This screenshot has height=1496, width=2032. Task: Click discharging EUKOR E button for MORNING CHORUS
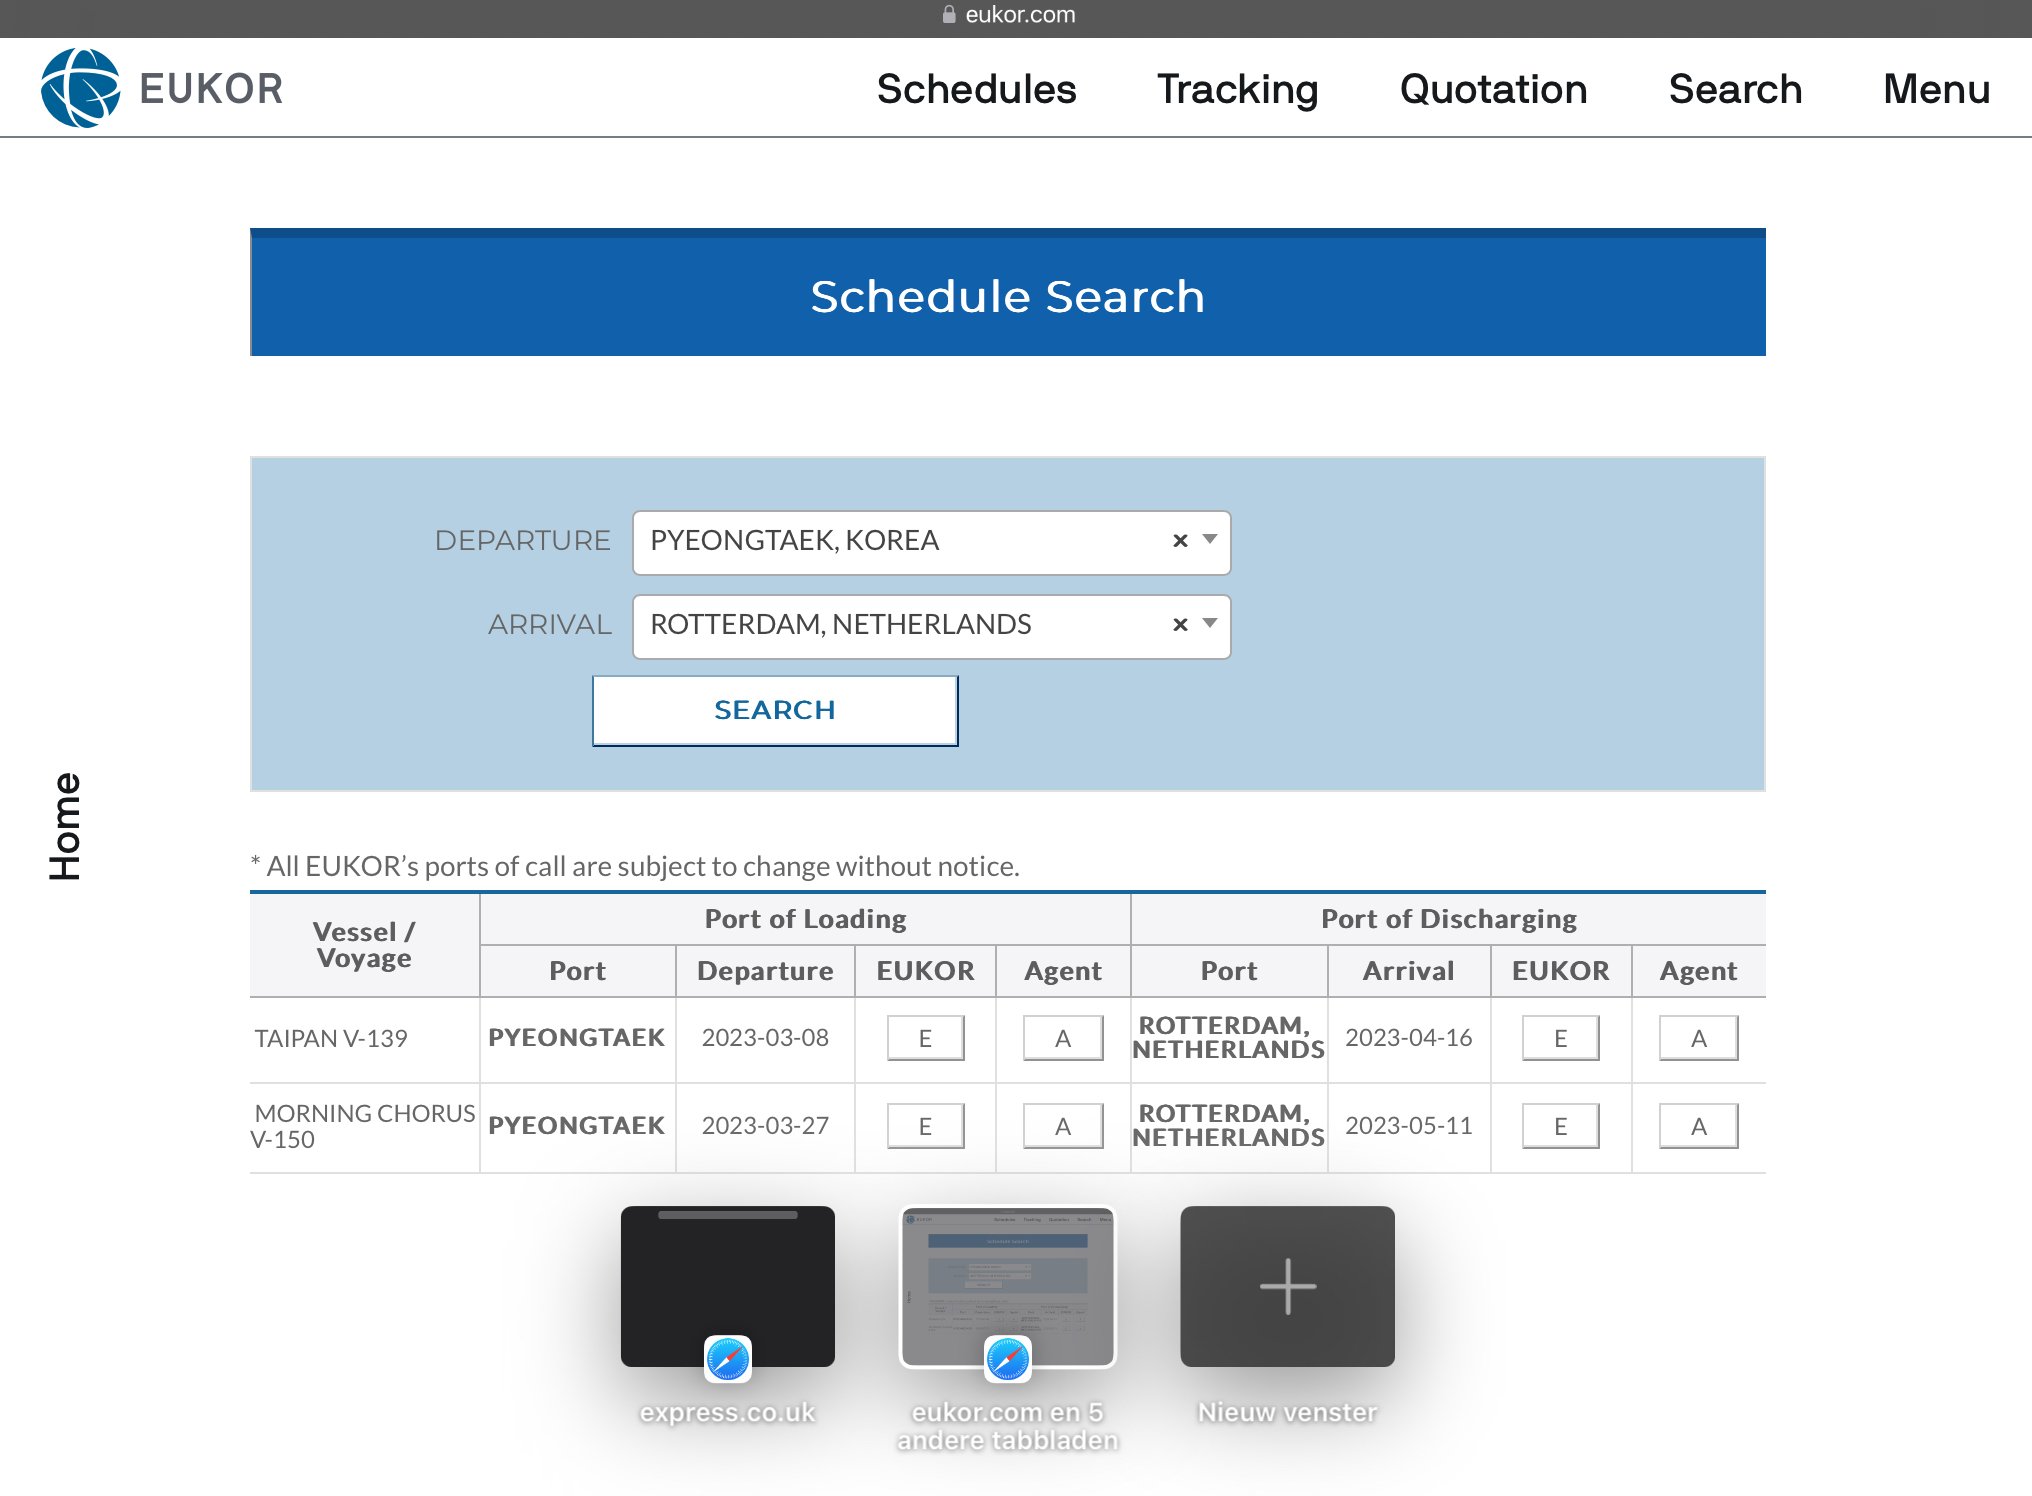[1560, 1126]
